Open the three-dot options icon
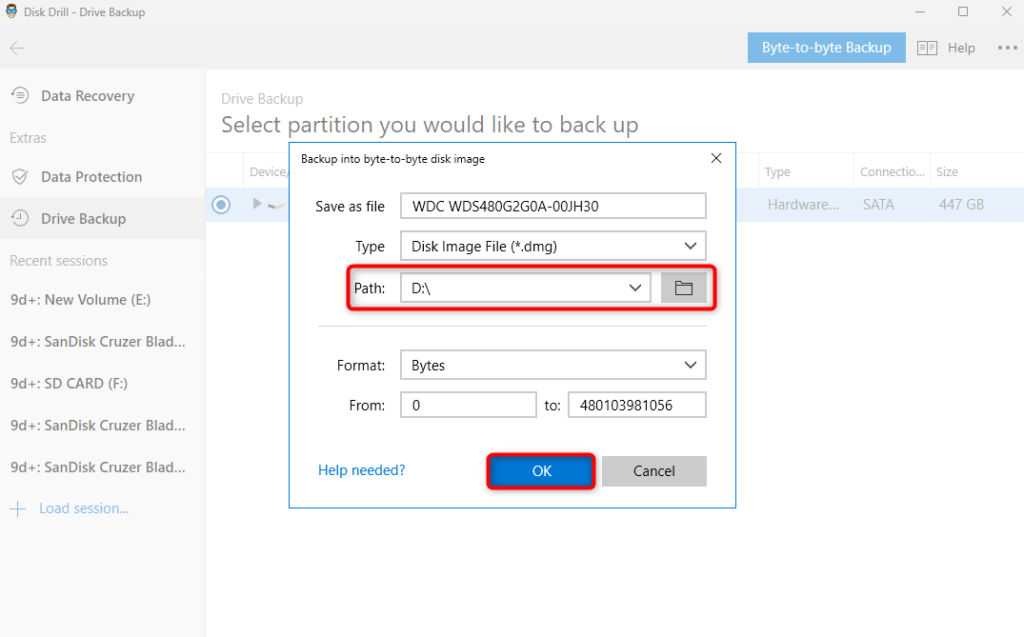Screen dimensions: 1024x637 [x=1006, y=47]
